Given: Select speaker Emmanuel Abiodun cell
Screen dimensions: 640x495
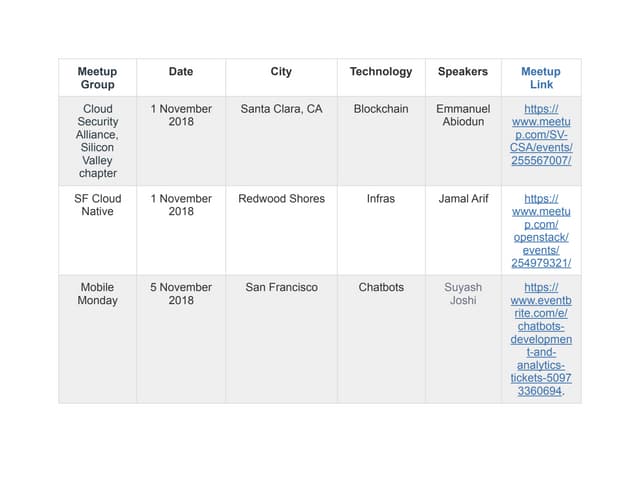Looking at the screenshot, I should (463, 115).
